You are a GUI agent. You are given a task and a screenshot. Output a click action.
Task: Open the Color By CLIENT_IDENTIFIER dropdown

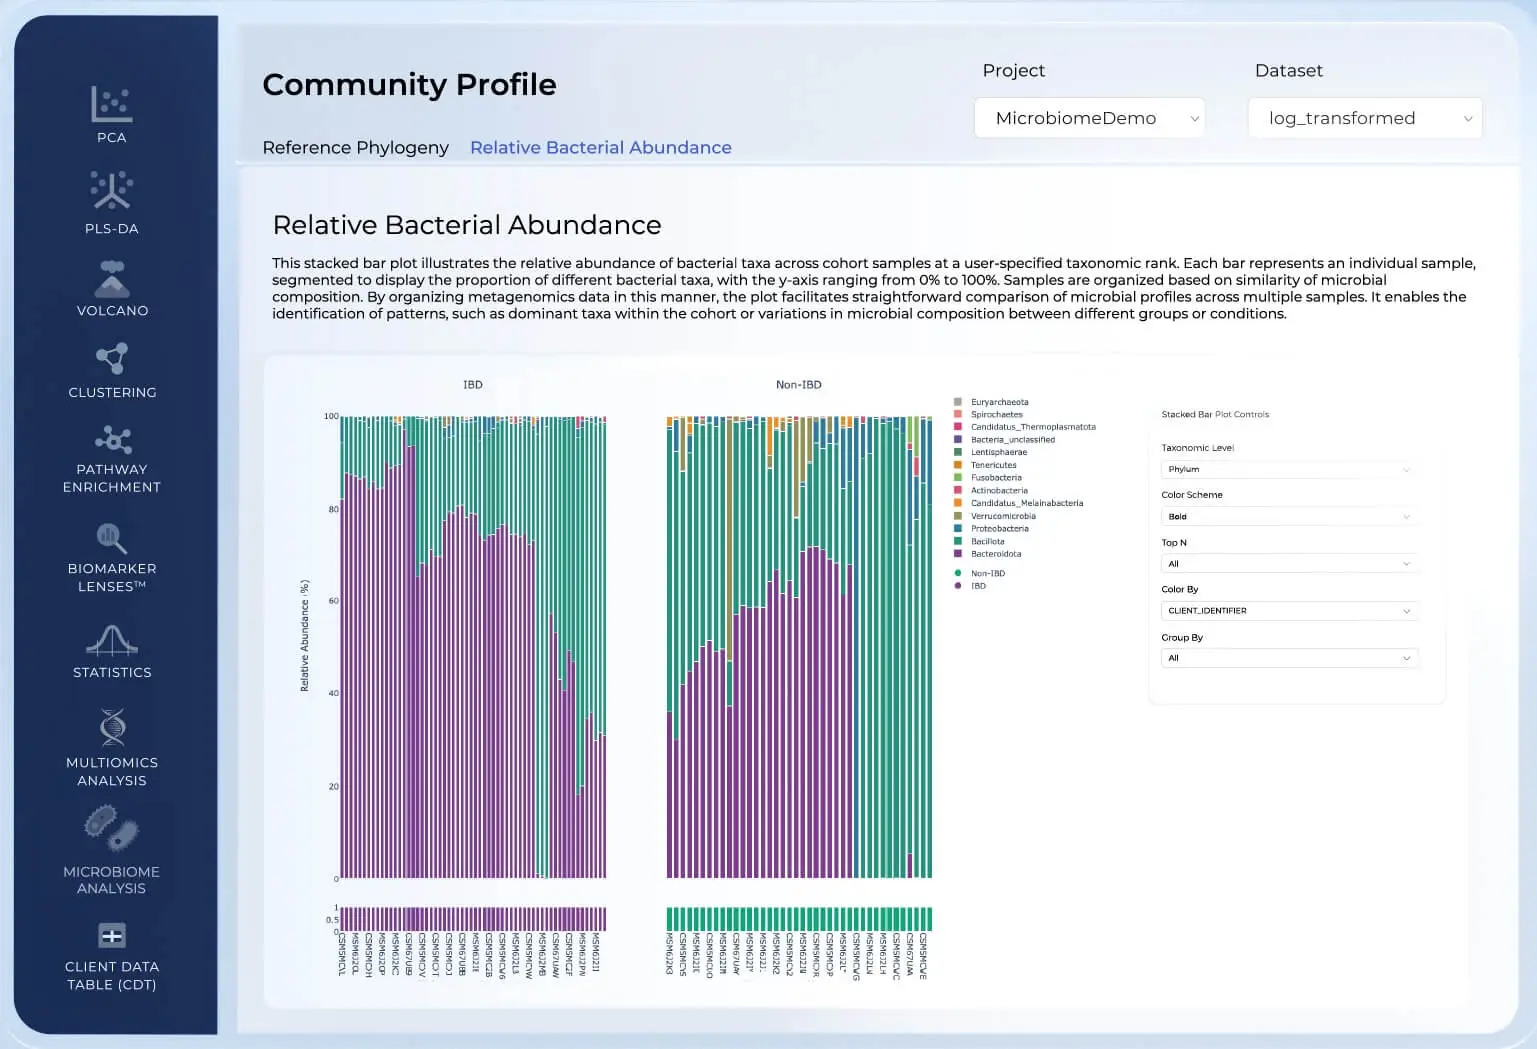[x=1289, y=611]
